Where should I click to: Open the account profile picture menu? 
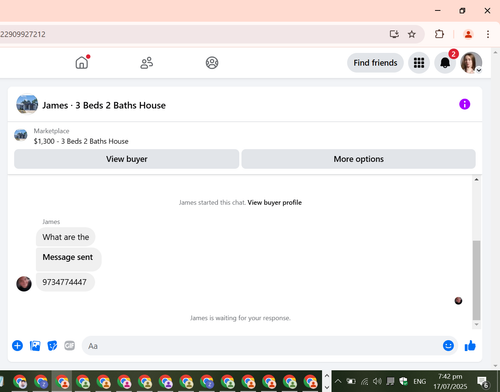point(471,63)
